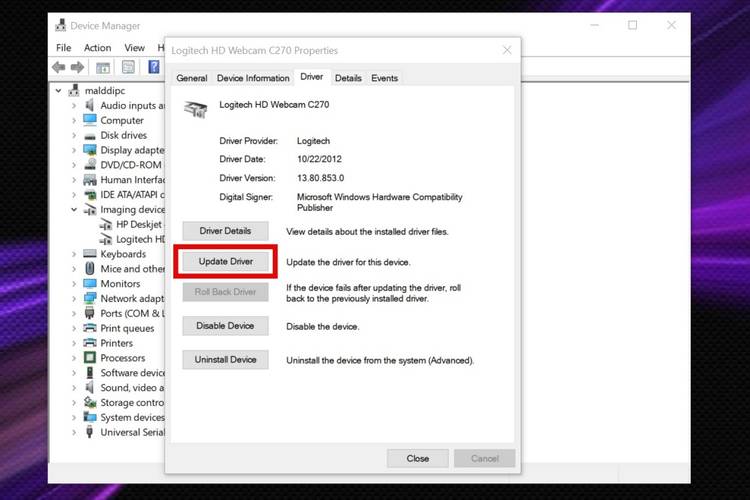The image size is (750, 500).
Task: Close the Logitech Properties dialog with X
Action: tap(507, 50)
